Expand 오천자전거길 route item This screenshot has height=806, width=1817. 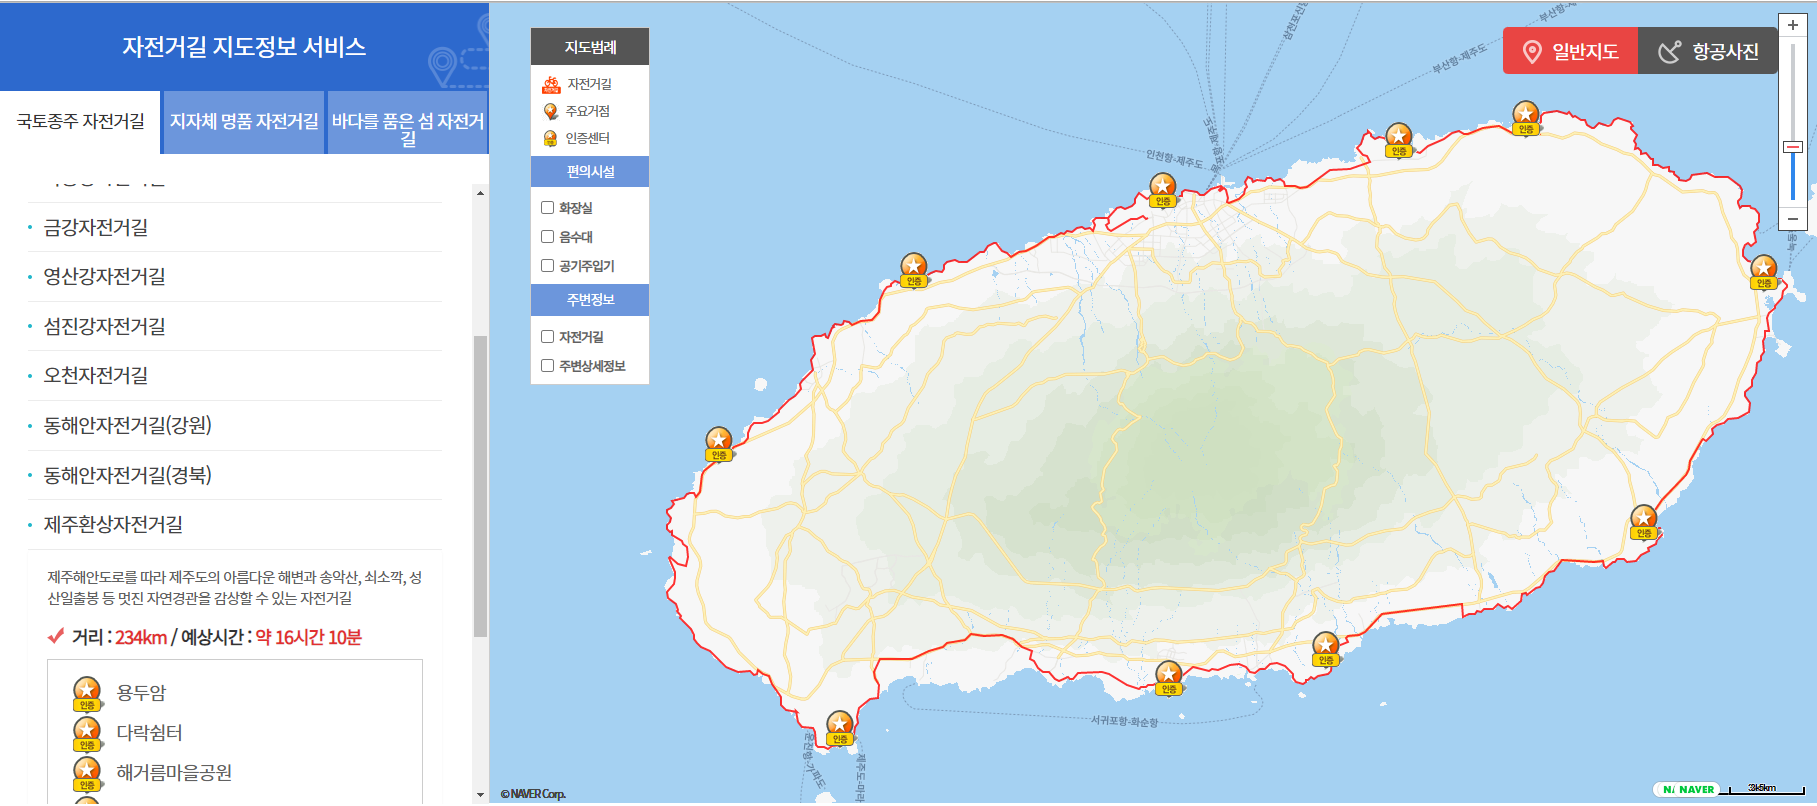(x=96, y=376)
